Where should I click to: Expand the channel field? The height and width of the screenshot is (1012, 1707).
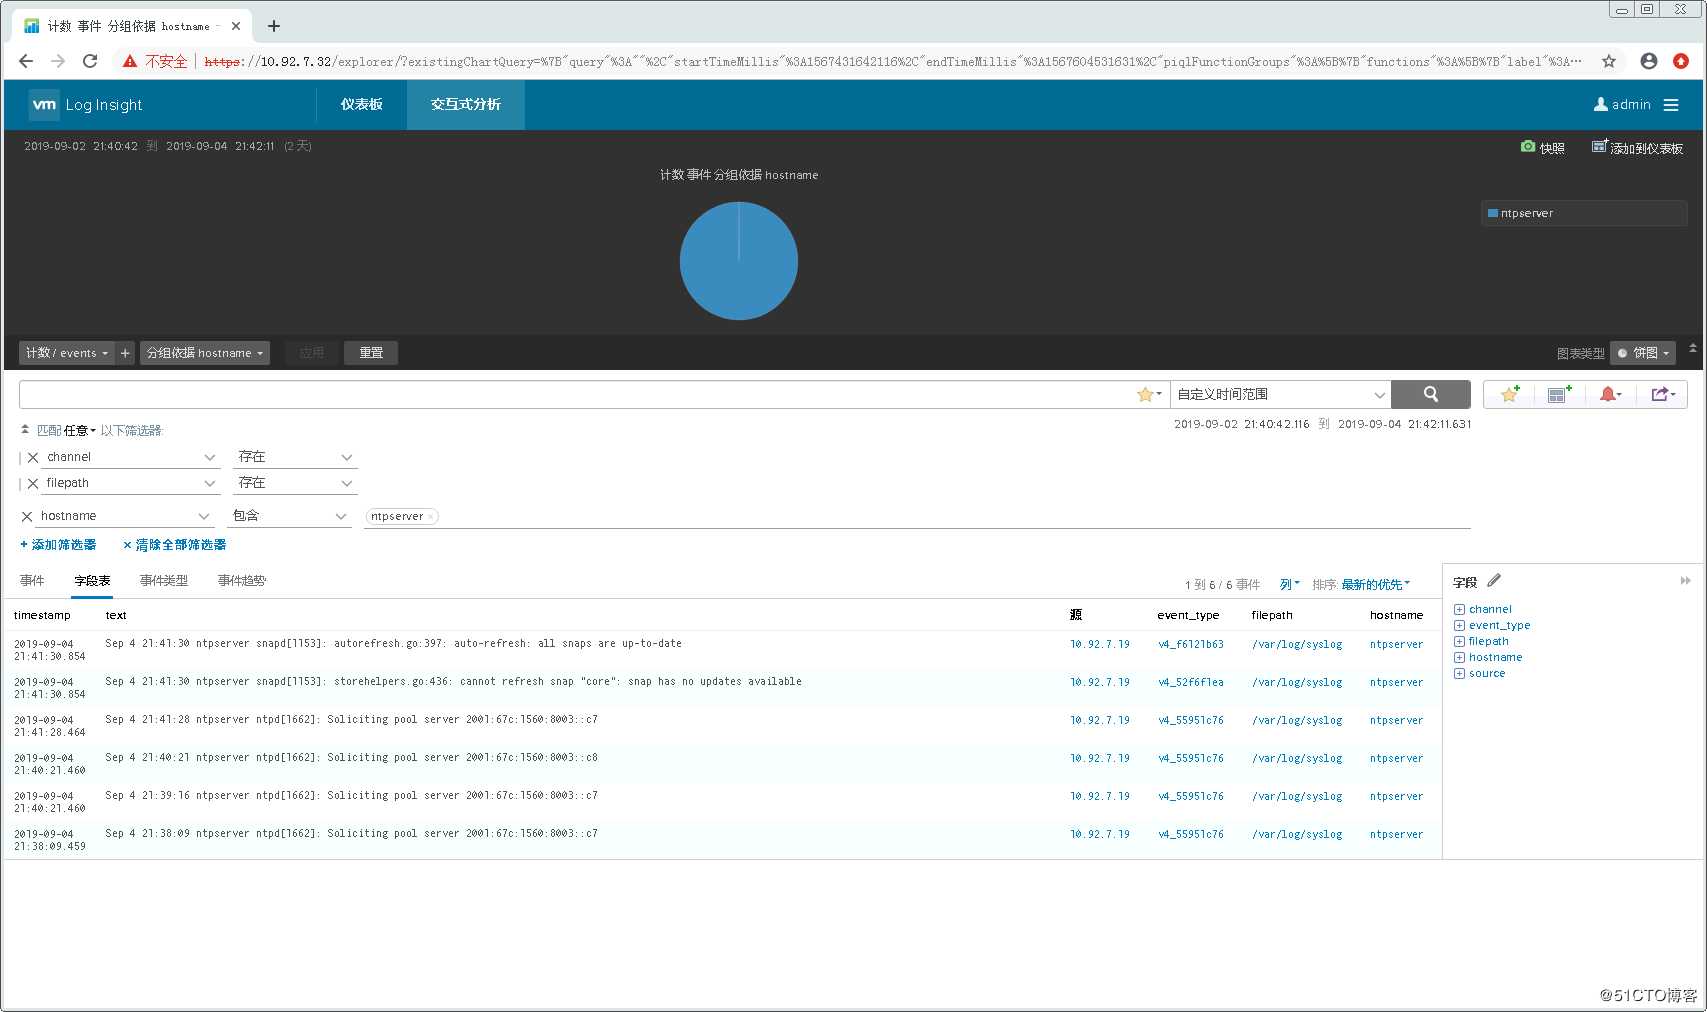pyautogui.click(x=1459, y=610)
